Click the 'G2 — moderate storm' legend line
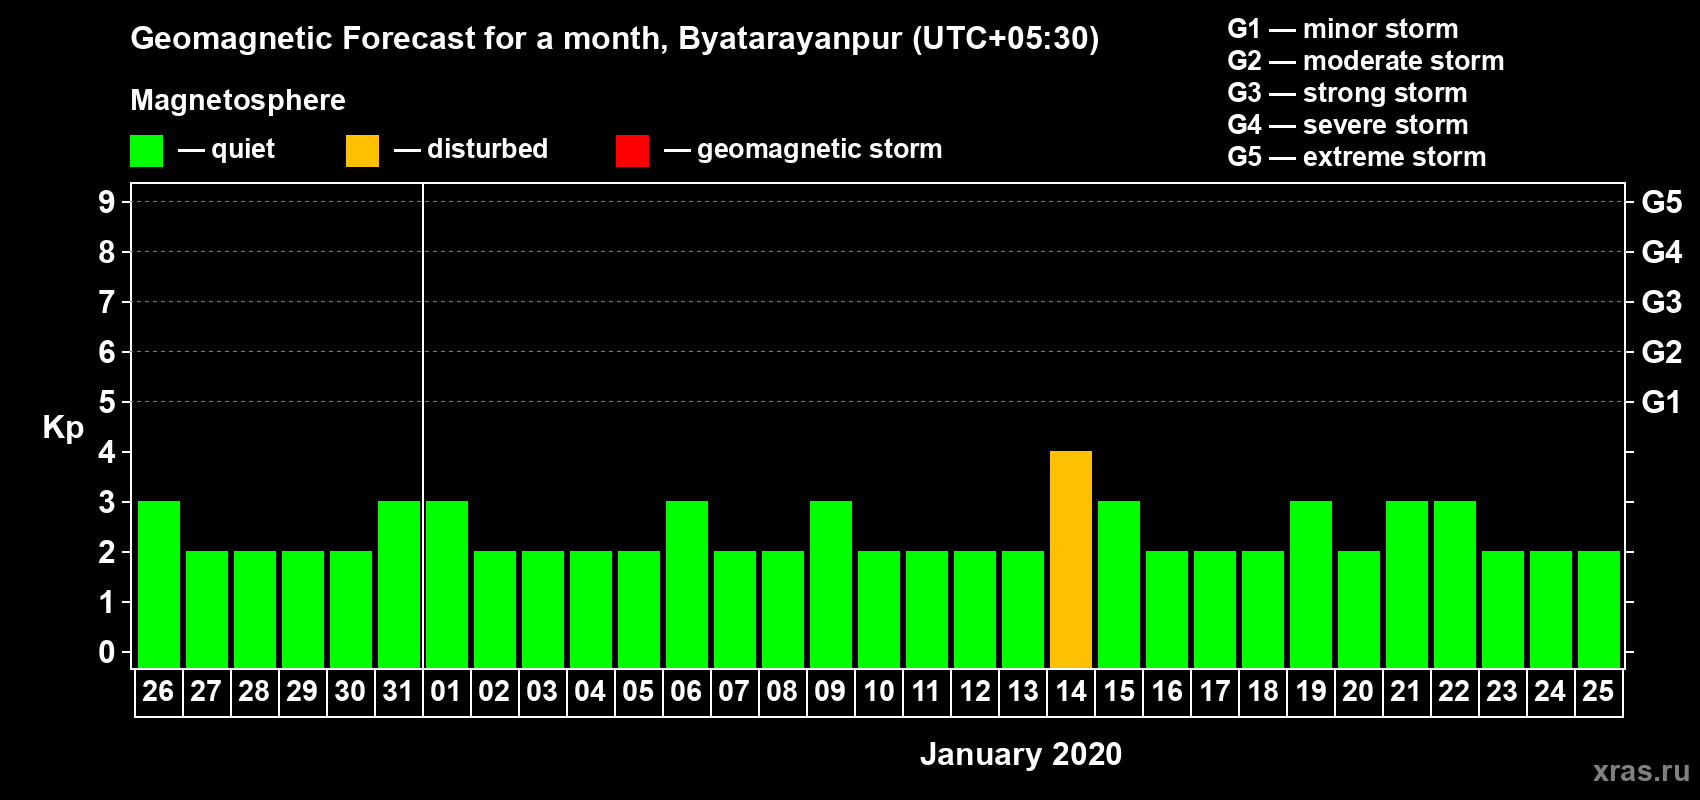This screenshot has height=800, width=1700. pos(1366,61)
